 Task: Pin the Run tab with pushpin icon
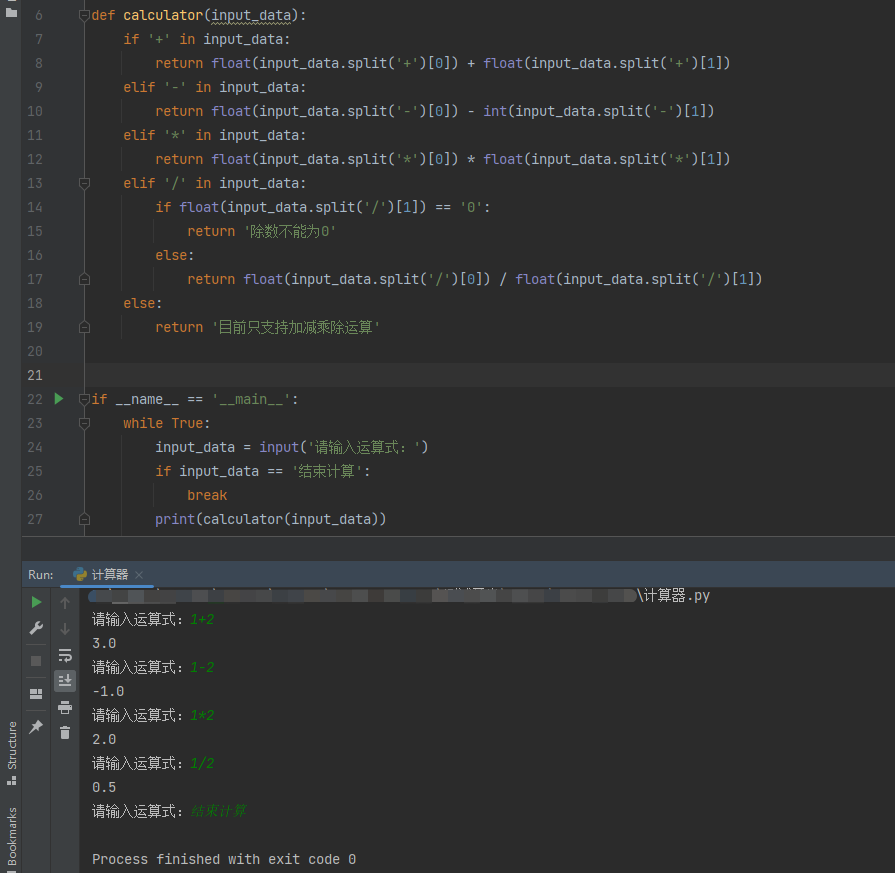click(36, 726)
